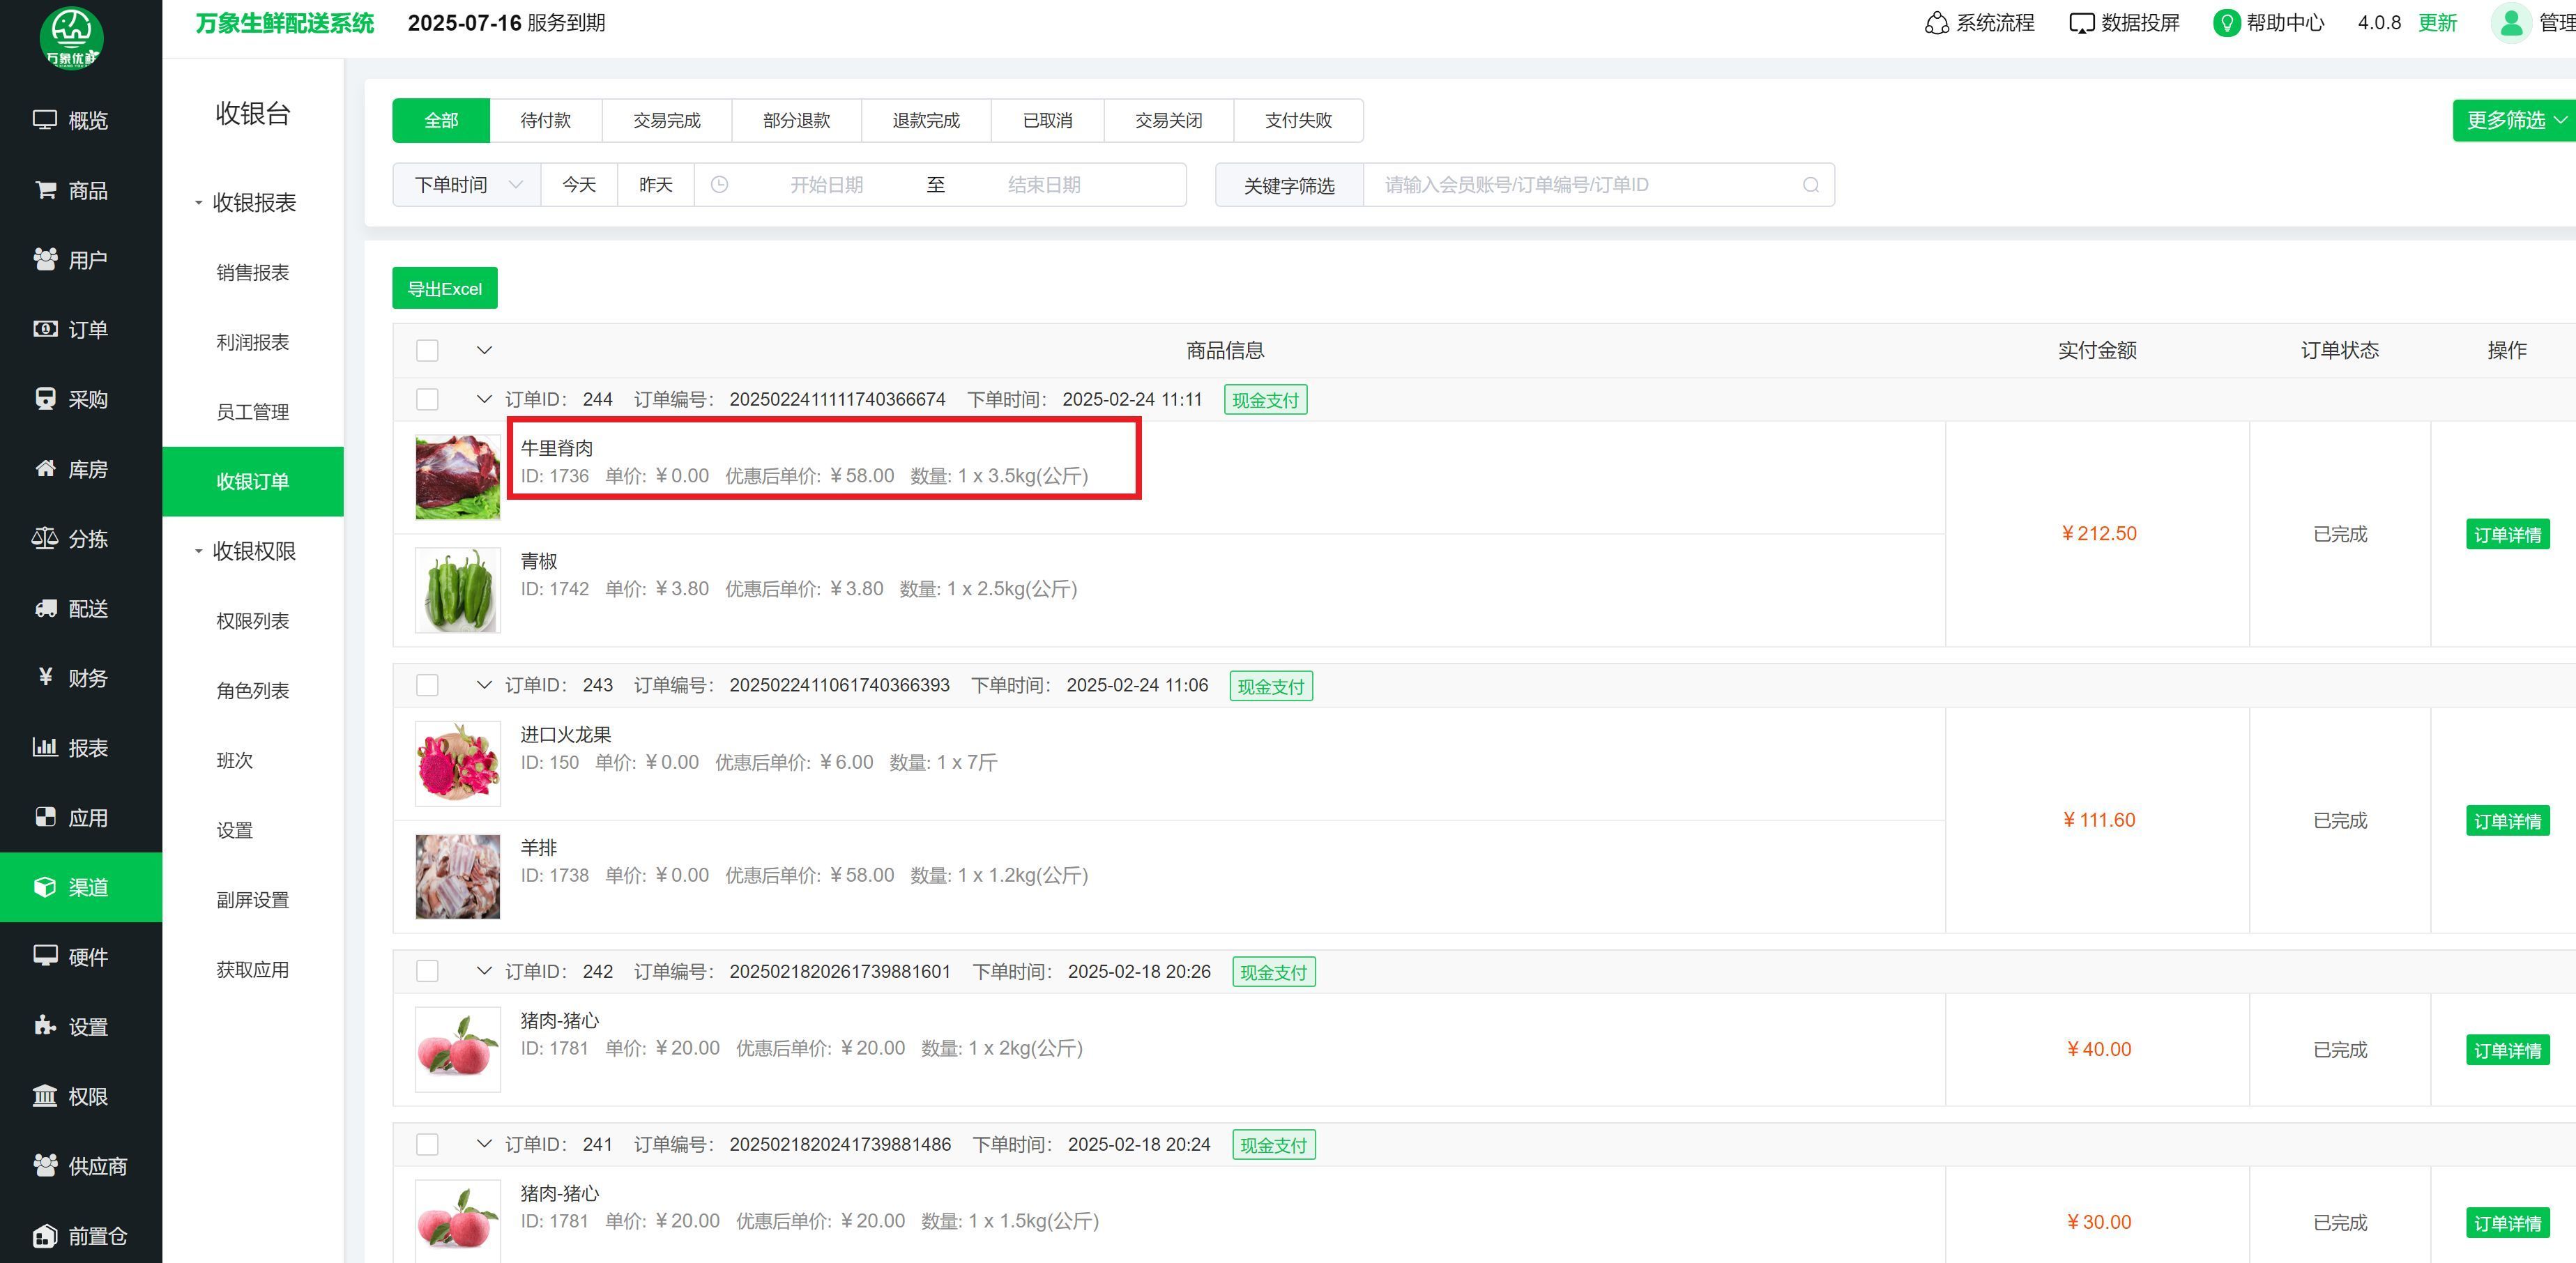This screenshot has width=2576, height=1263.
Task: Open 数据投屏 screen icon in header
Action: click(2081, 23)
